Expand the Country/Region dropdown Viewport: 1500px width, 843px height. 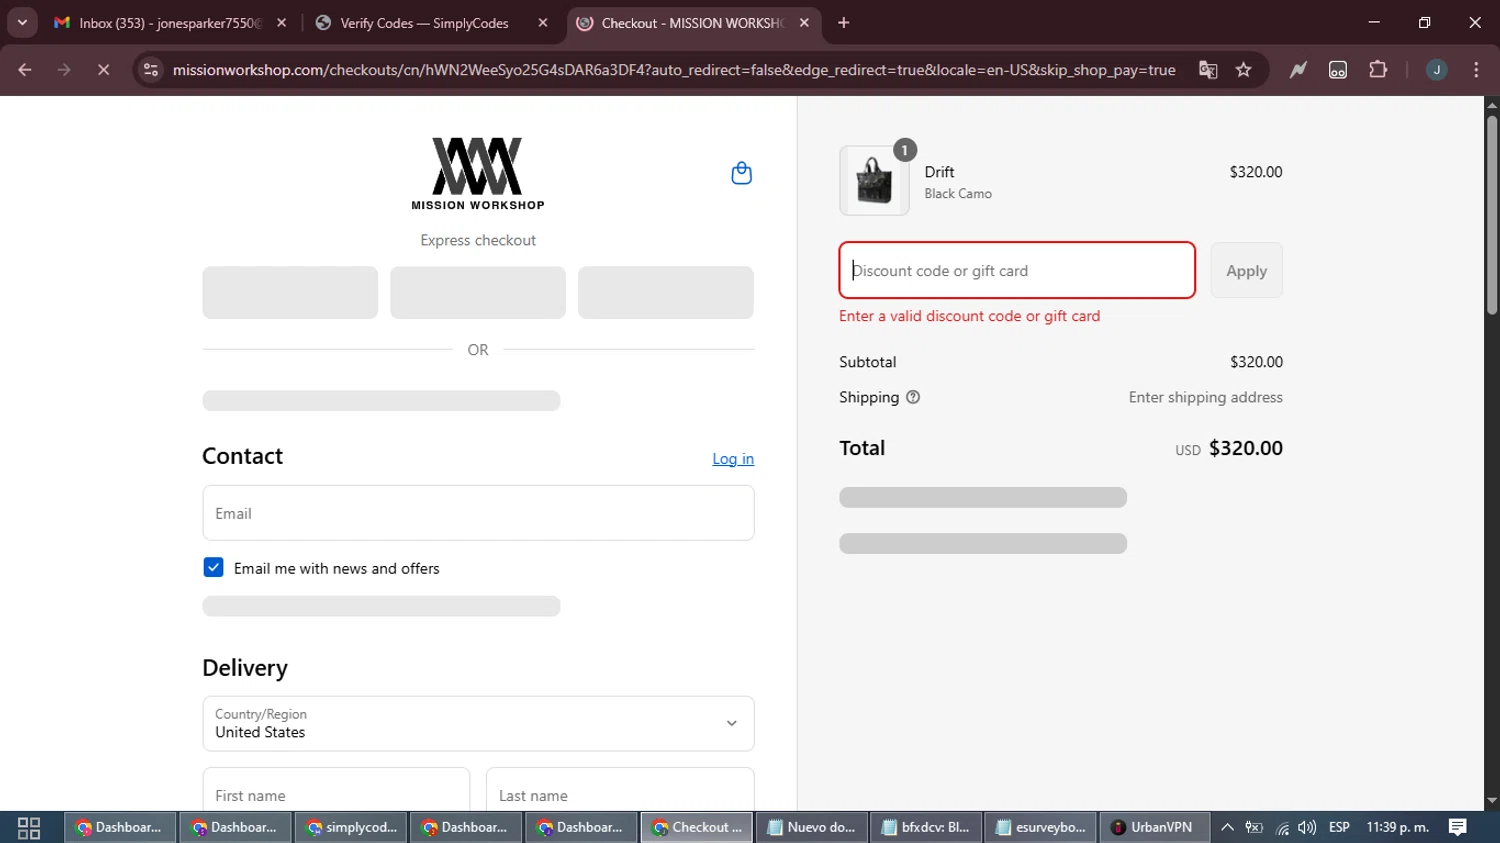pyautogui.click(x=478, y=723)
